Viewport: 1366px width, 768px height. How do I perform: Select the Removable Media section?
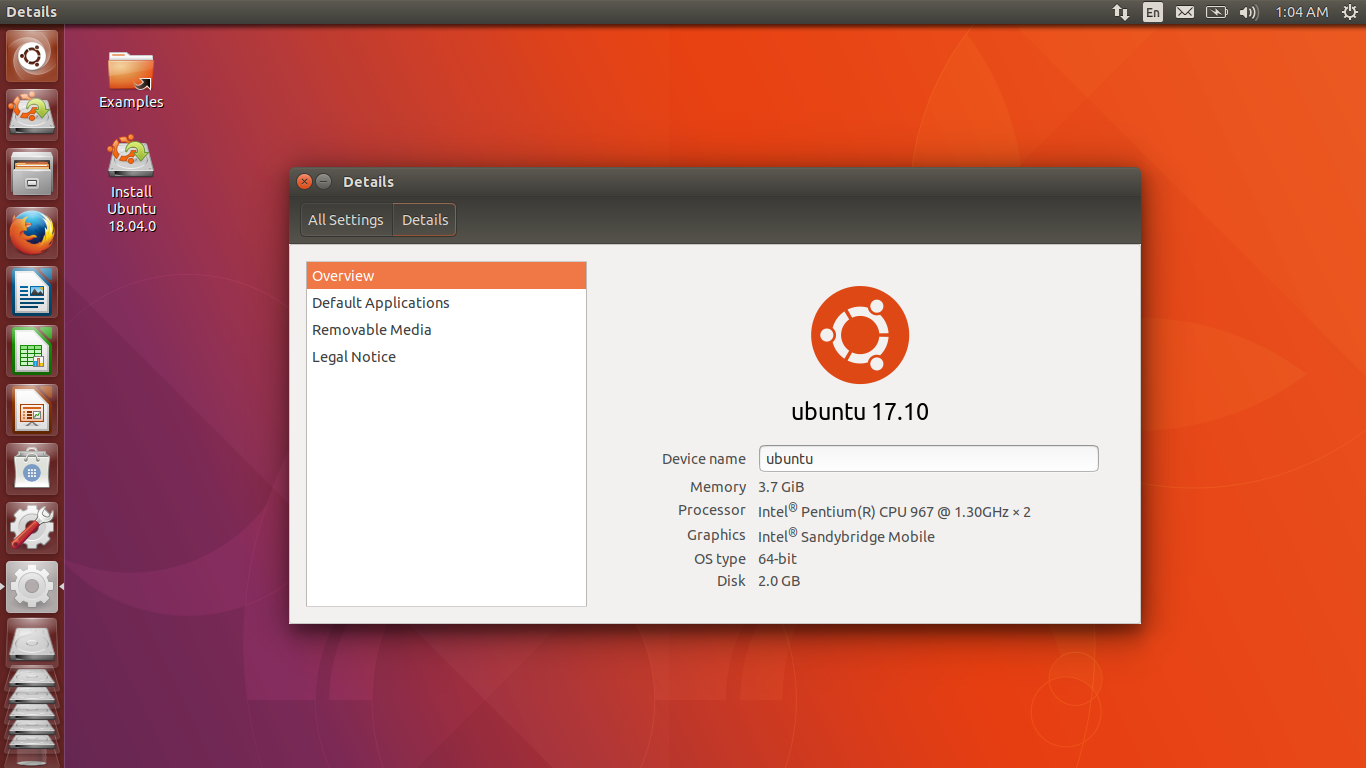point(371,329)
